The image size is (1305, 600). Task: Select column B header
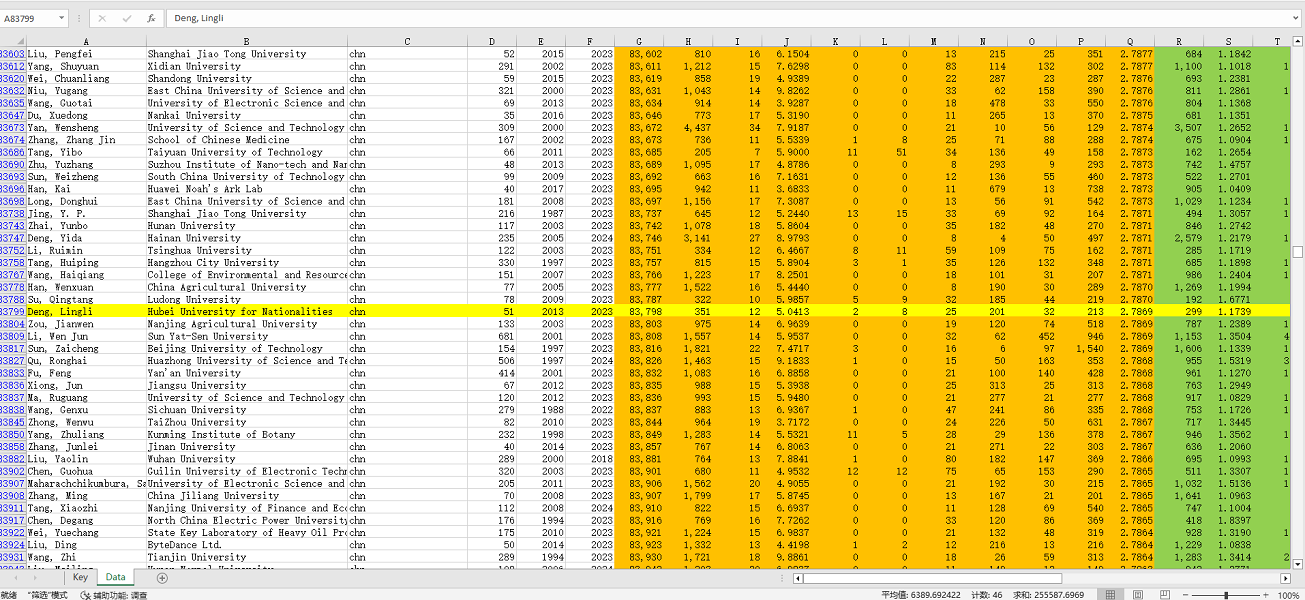tap(246, 41)
